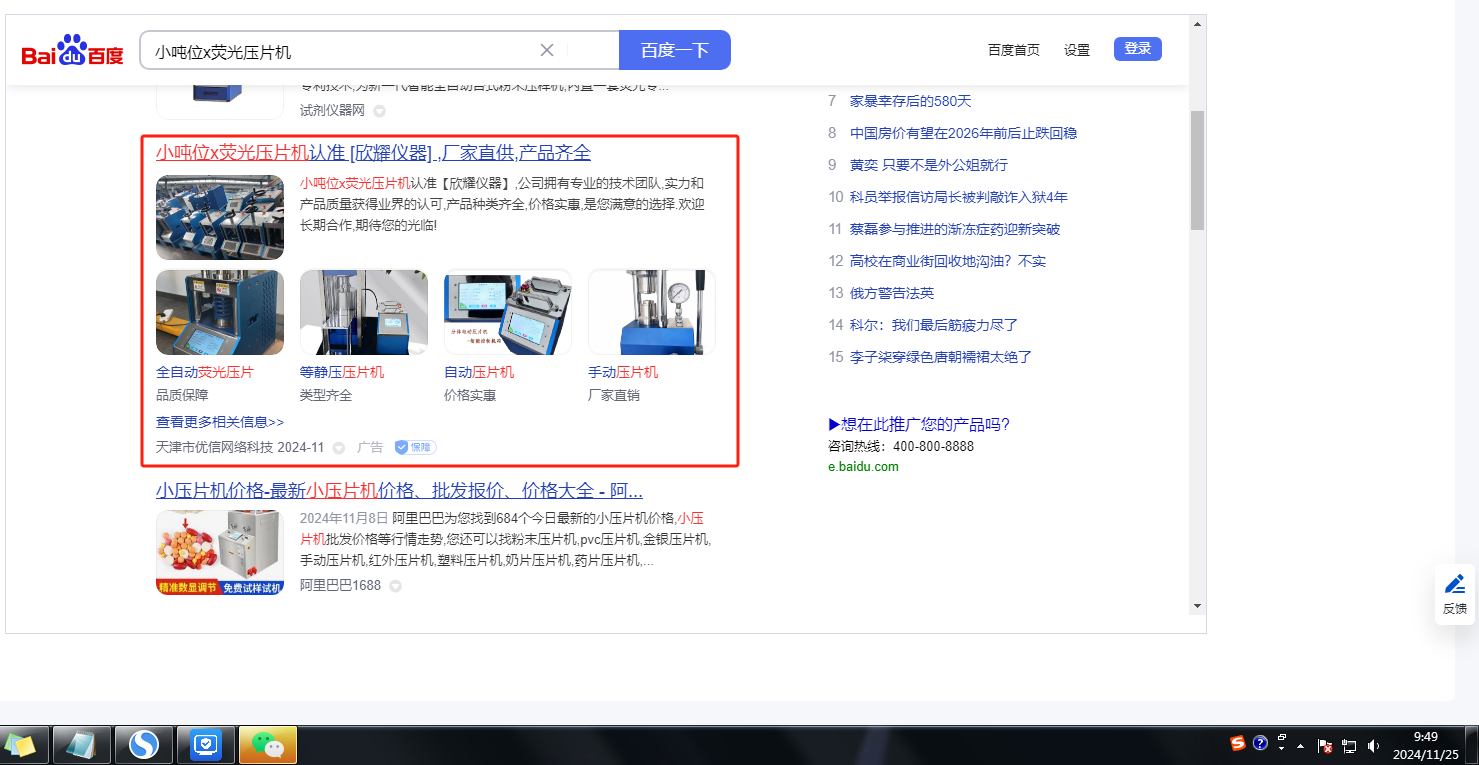Click the 广告 ad label
This screenshot has width=1479, height=765.
pos(370,448)
